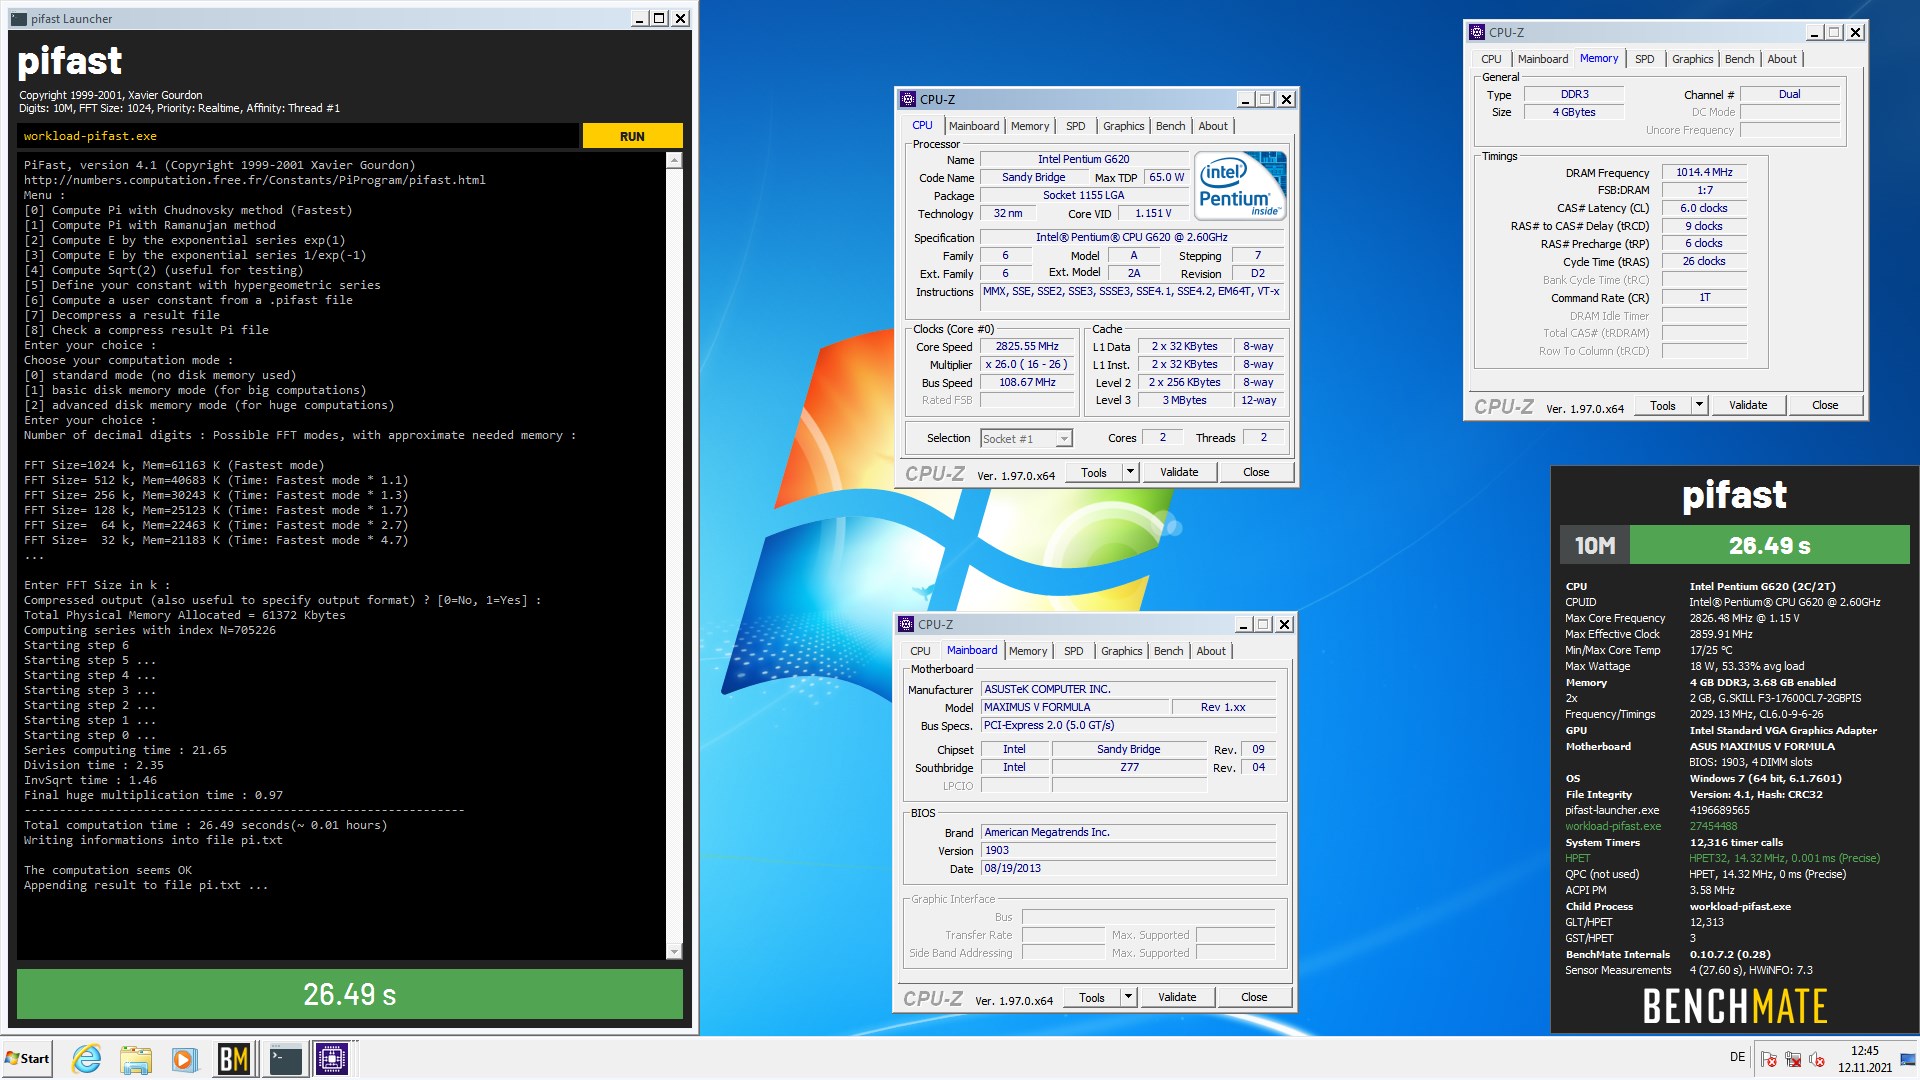Click CPU-Z icon in CPU tab window title bar

point(908,99)
